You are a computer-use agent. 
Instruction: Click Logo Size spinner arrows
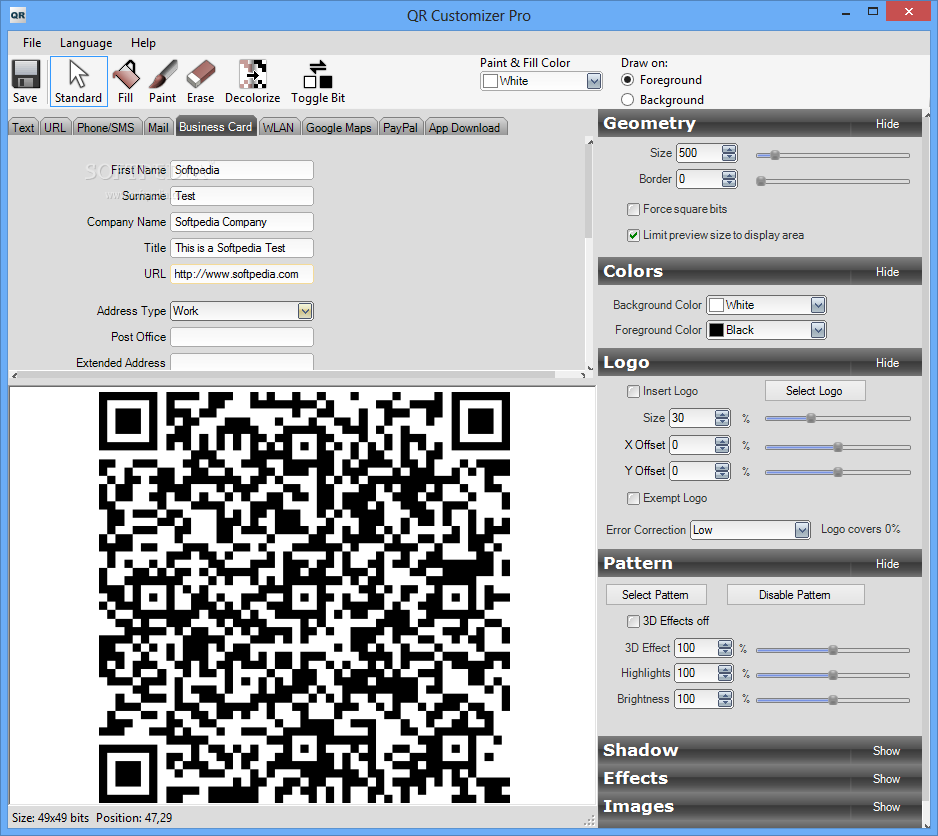click(722, 418)
